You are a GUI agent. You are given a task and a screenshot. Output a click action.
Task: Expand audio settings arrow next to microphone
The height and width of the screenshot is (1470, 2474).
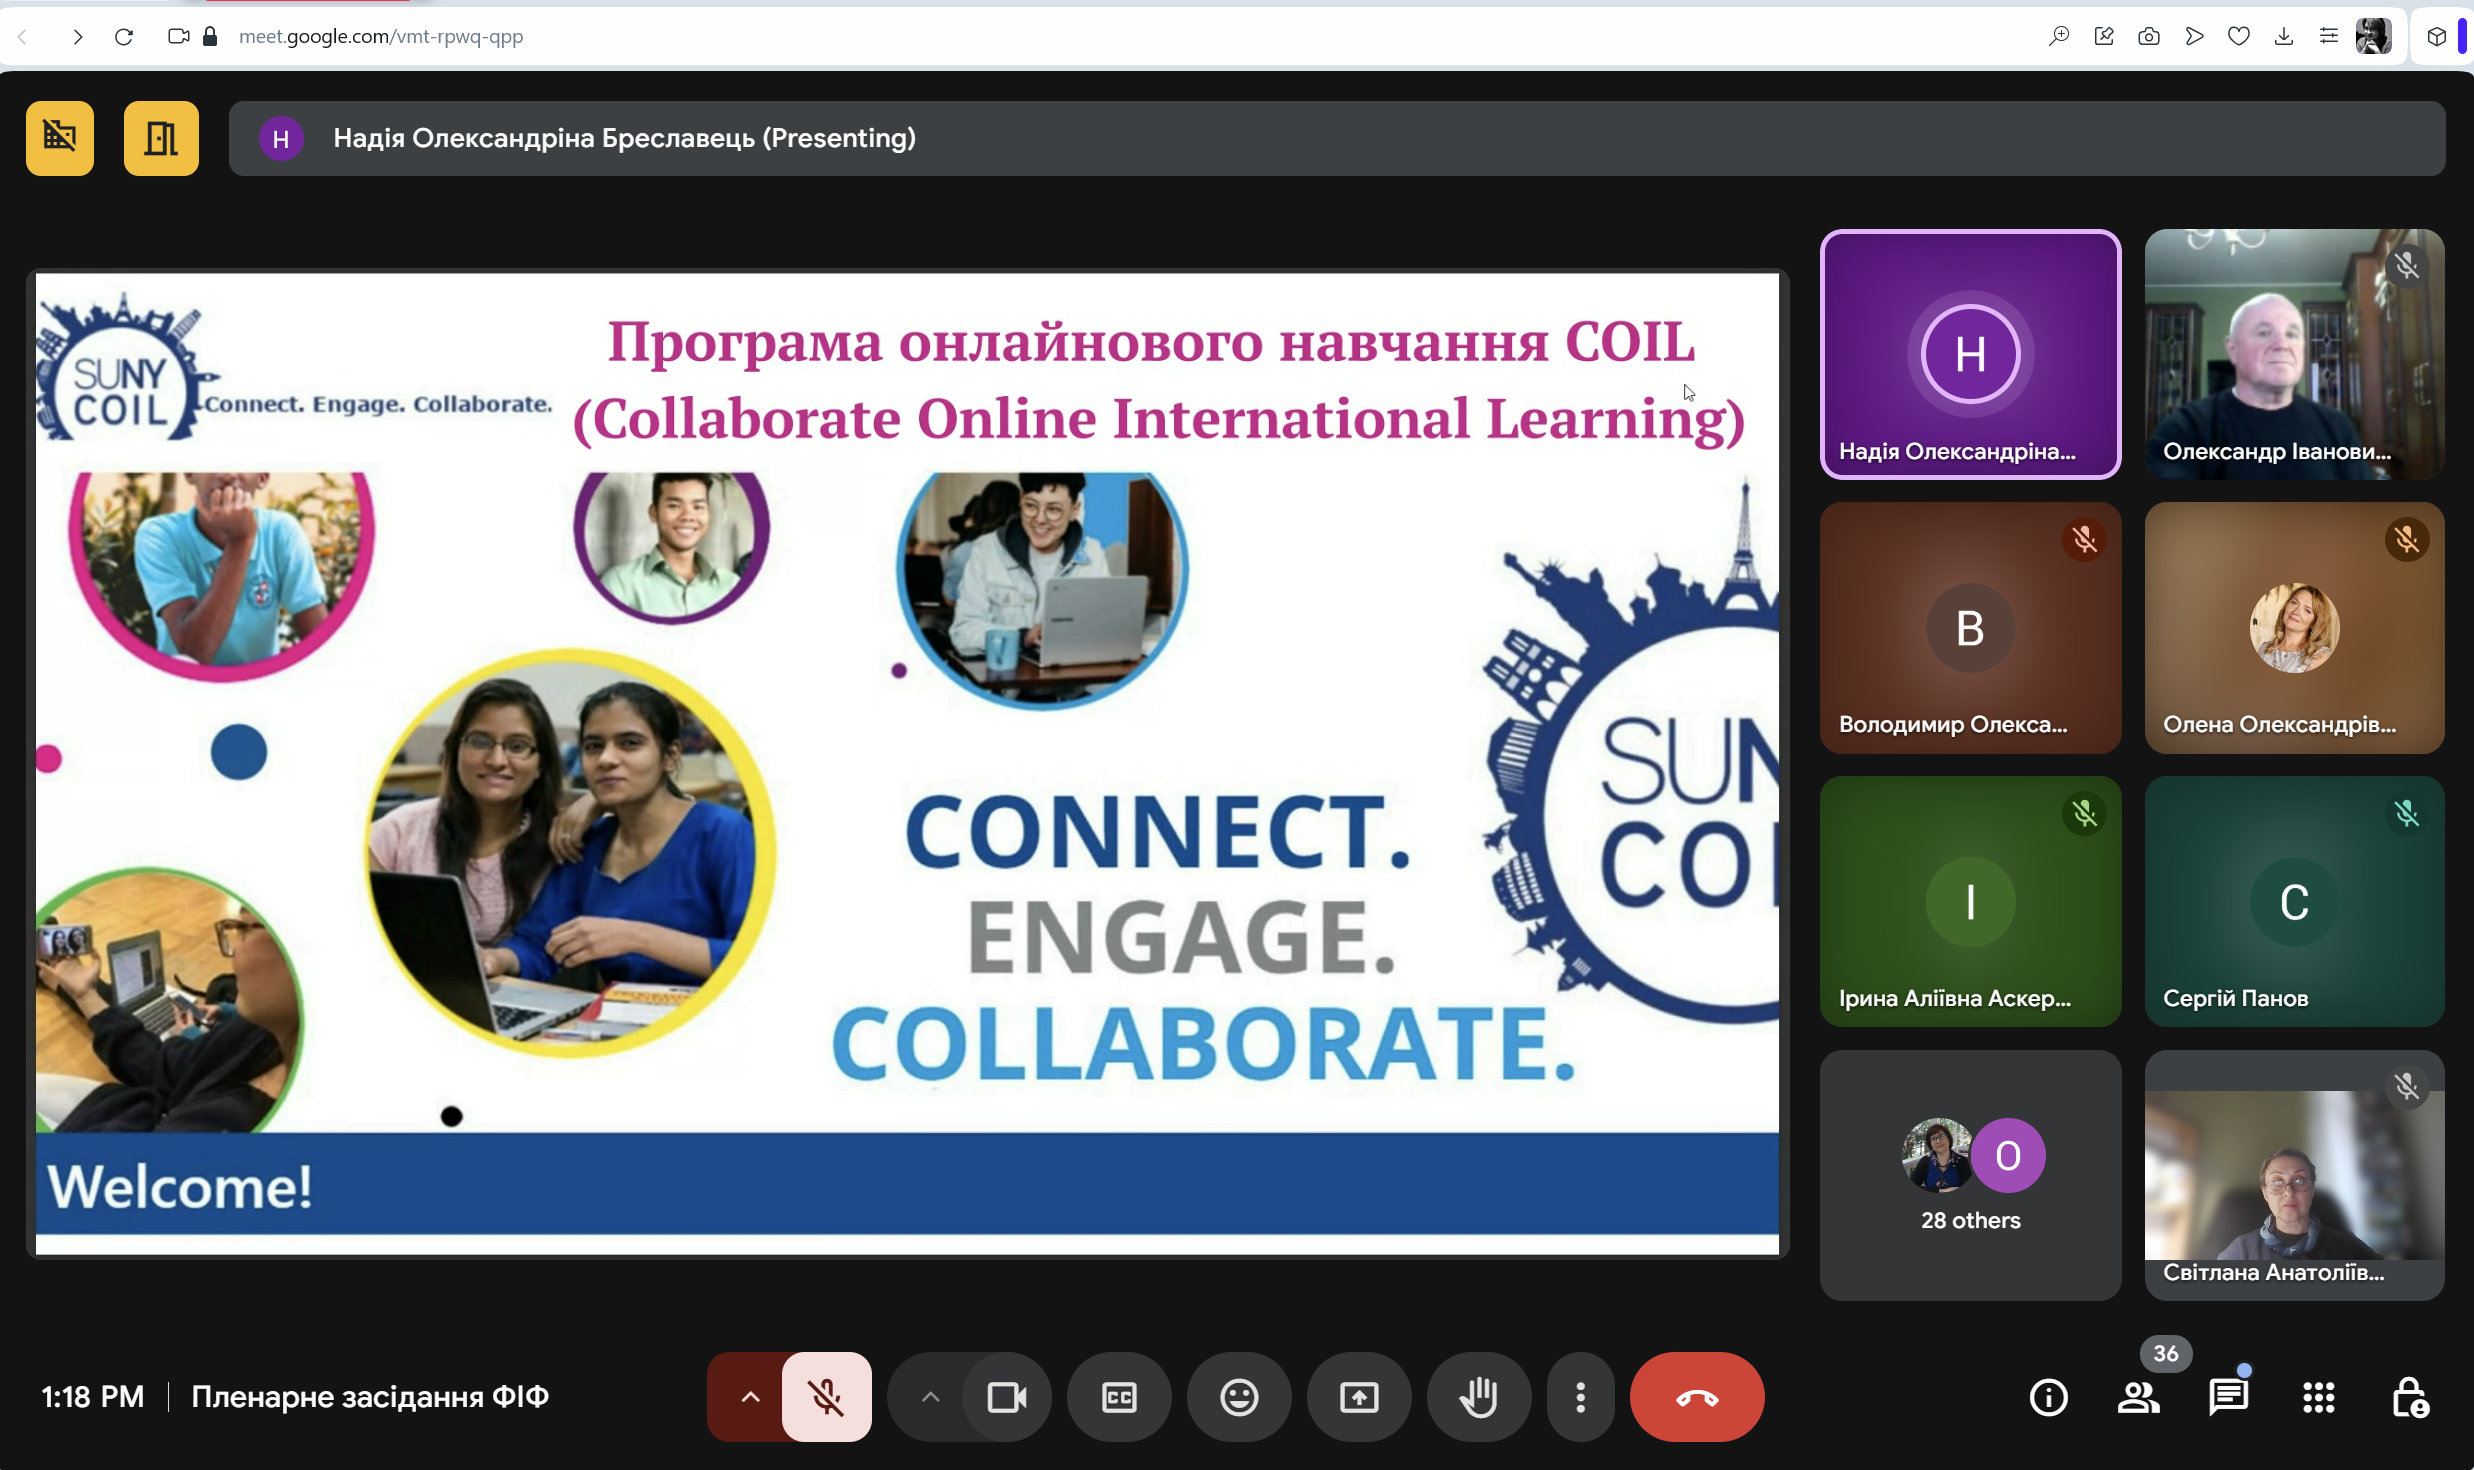(x=749, y=1397)
